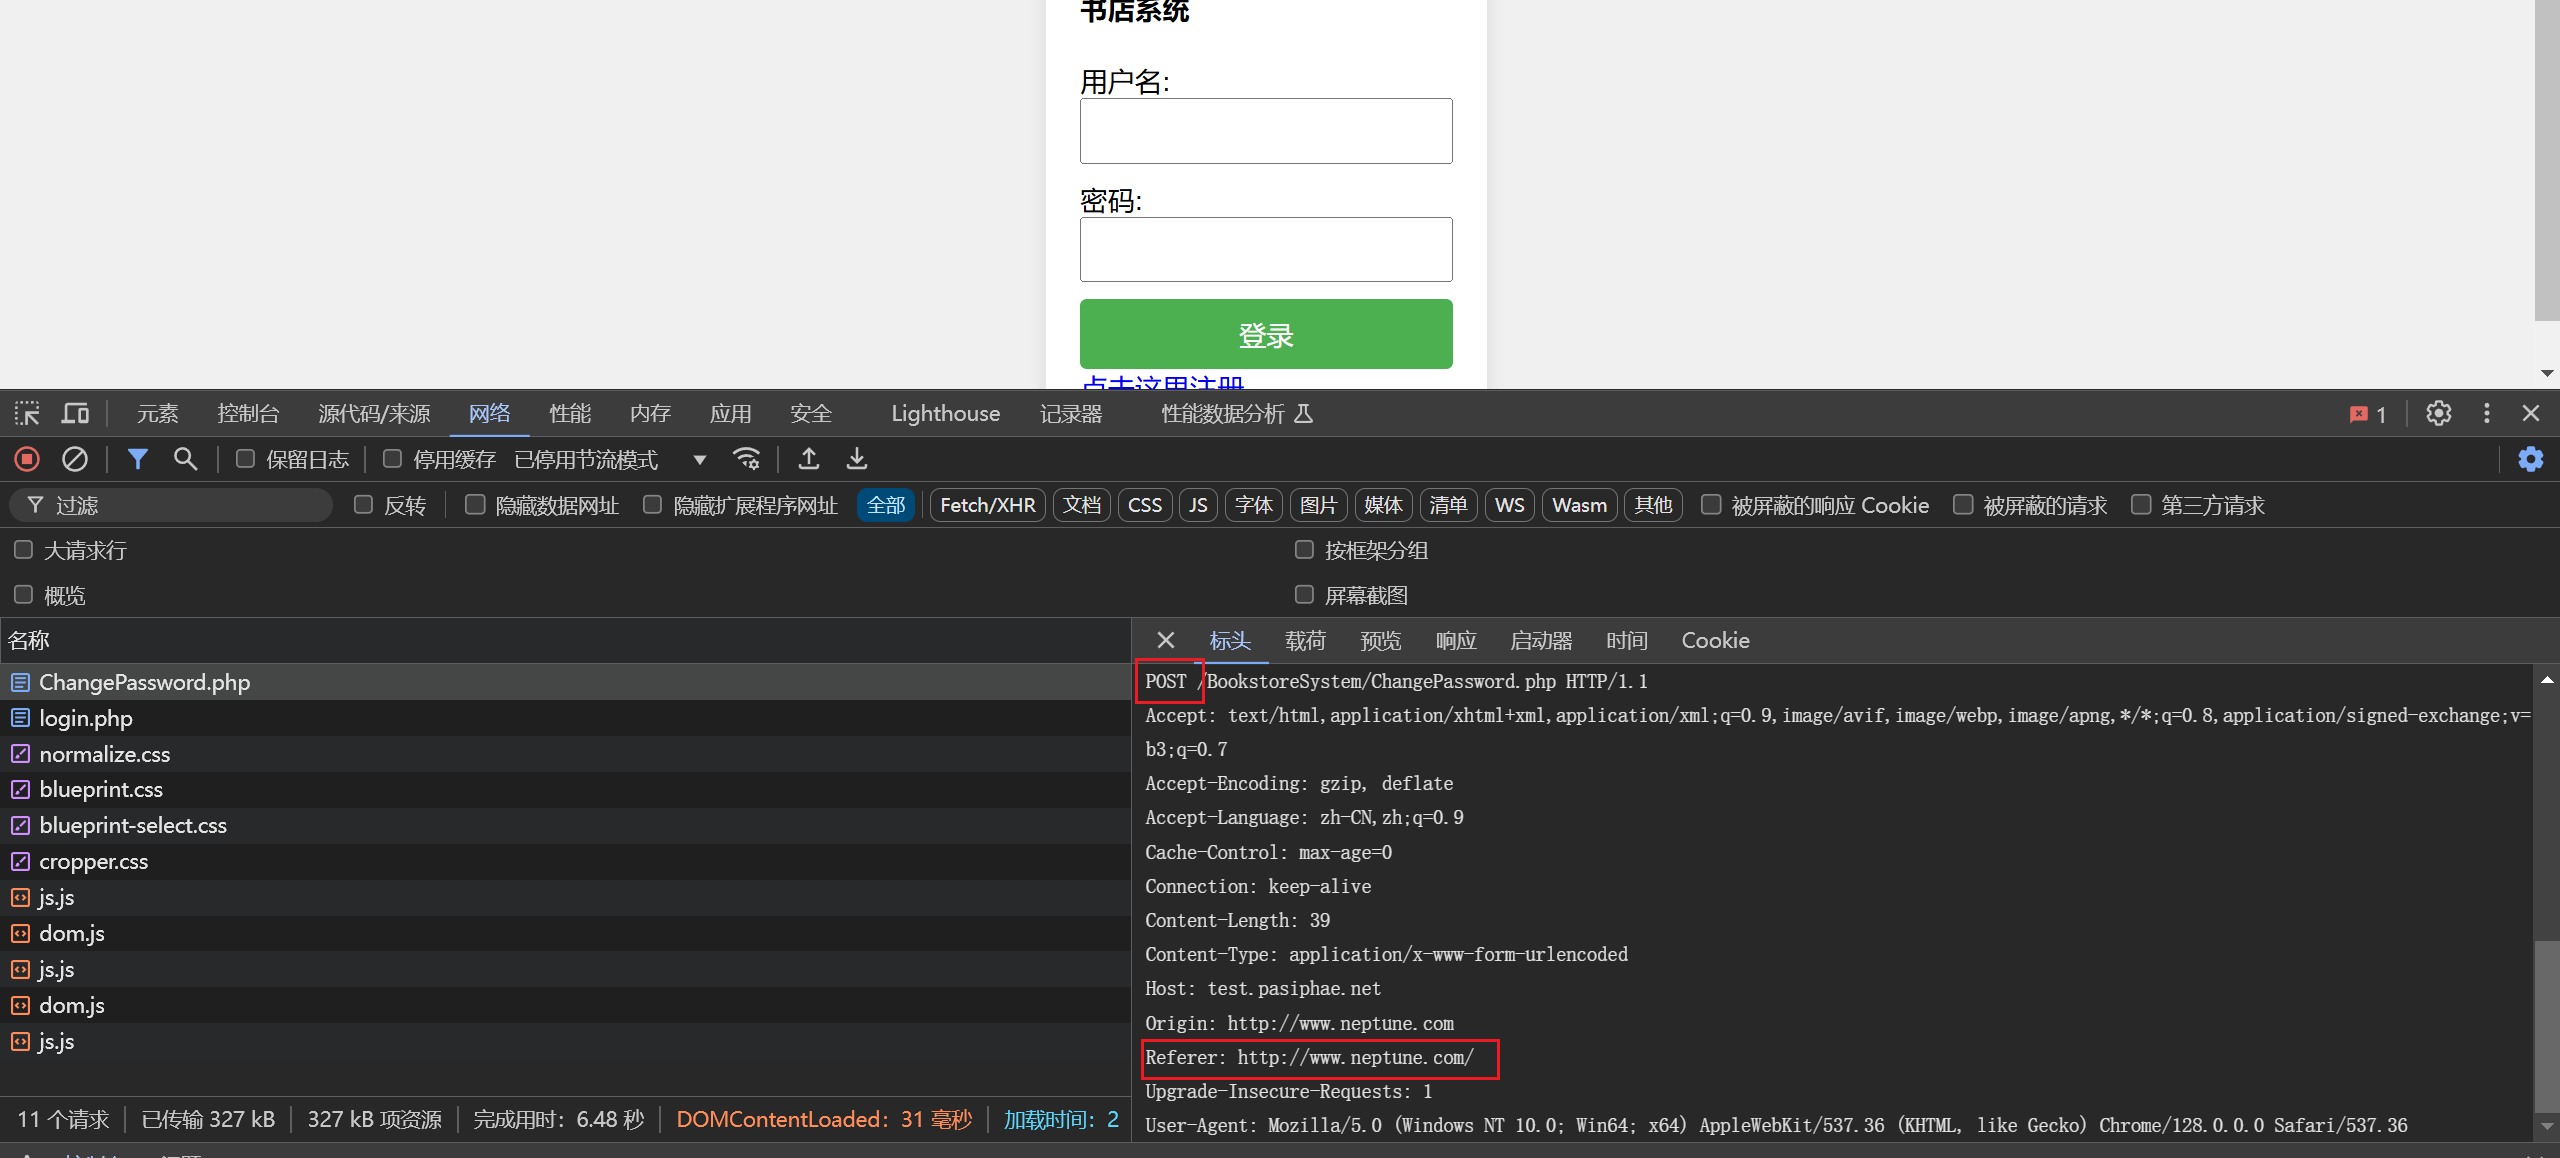Open the Lighthouse tab
The height and width of the screenshot is (1158, 2560).
(945, 414)
